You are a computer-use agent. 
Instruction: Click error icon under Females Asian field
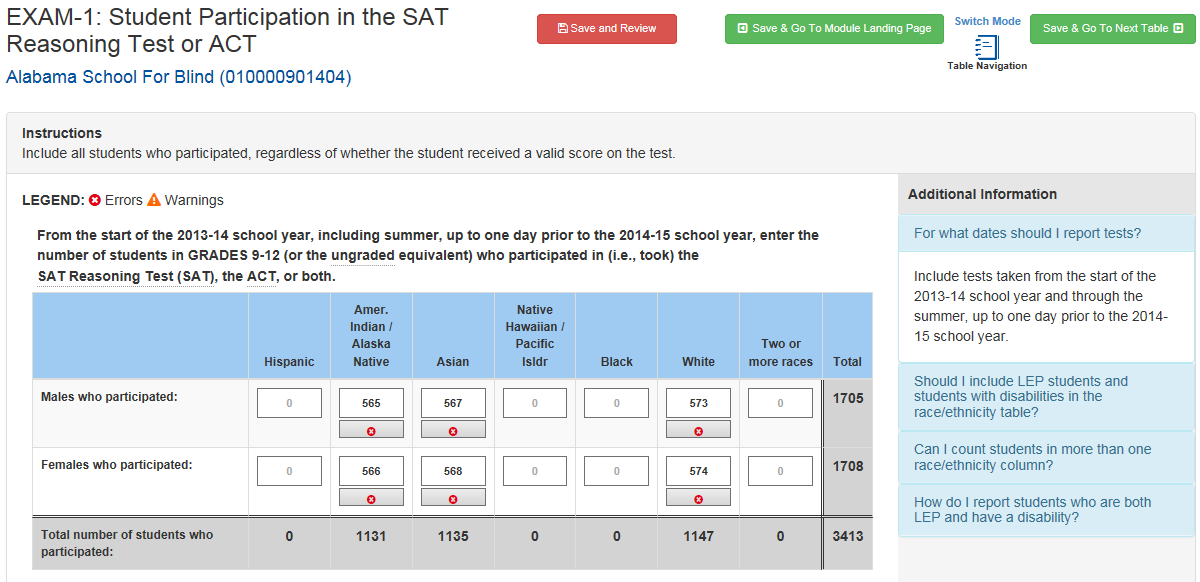(x=453, y=498)
